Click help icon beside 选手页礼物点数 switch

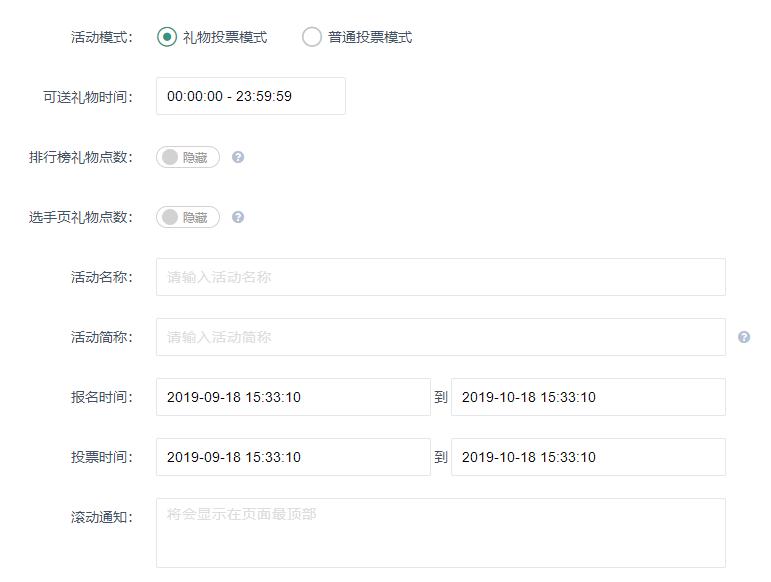tap(238, 217)
